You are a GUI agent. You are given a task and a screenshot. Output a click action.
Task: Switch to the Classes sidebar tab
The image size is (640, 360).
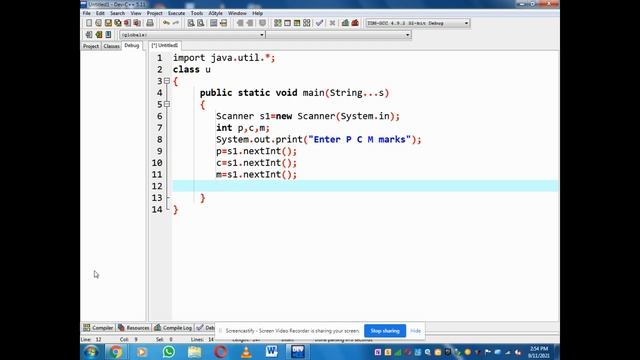(111, 46)
